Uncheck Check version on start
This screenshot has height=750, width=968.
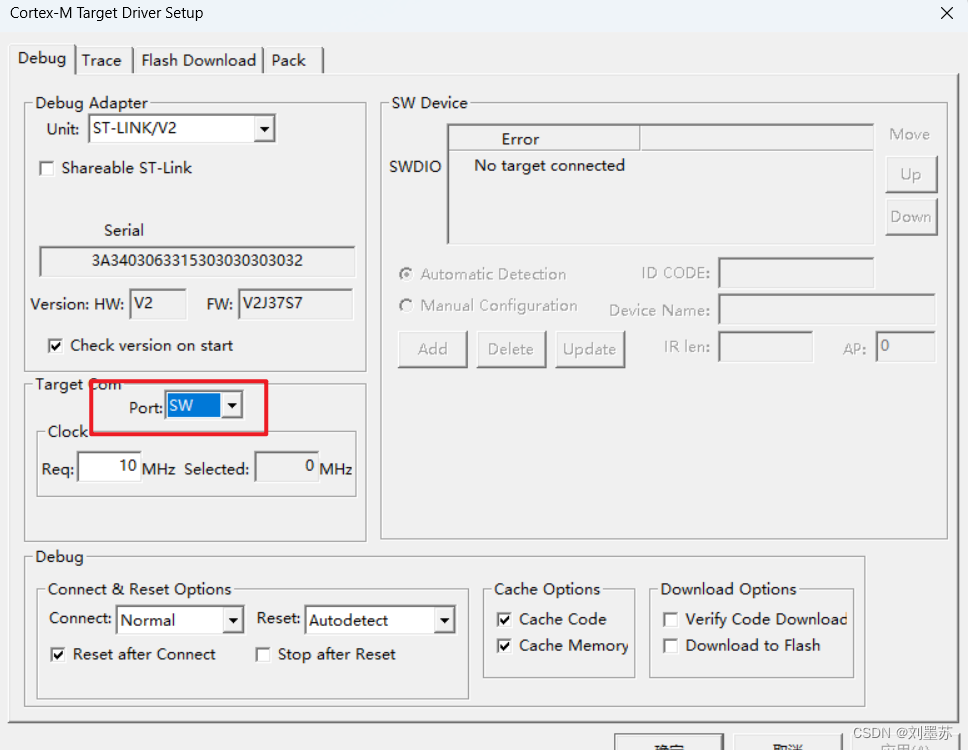(x=56, y=346)
